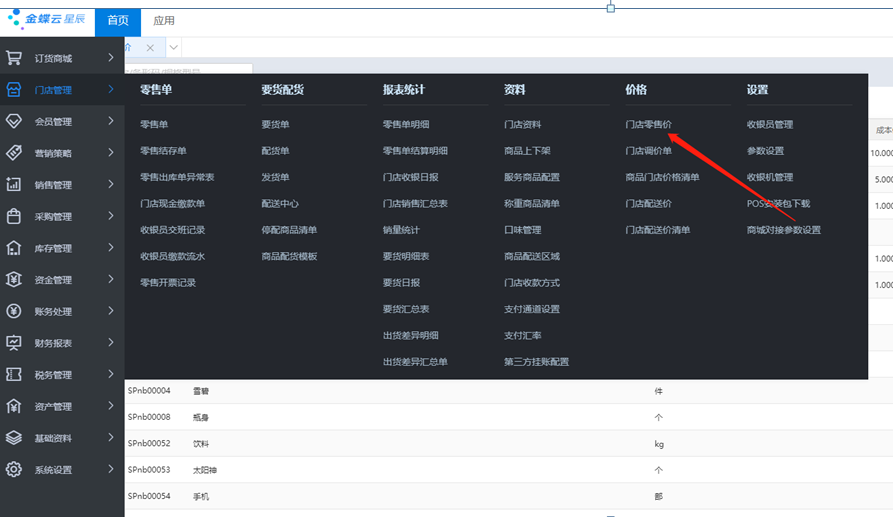The image size is (893, 517).
Task: Close the open page tab with X
Action: [x=150, y=48]
